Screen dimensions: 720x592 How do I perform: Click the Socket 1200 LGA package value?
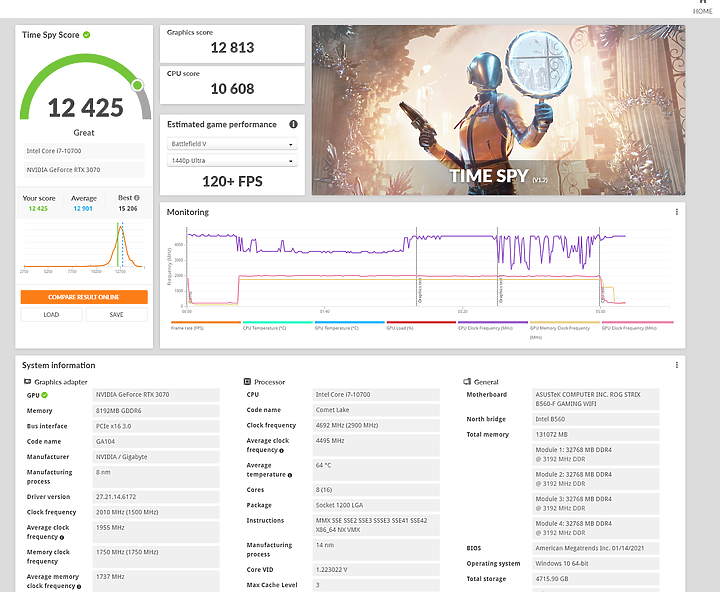point(376,505)
